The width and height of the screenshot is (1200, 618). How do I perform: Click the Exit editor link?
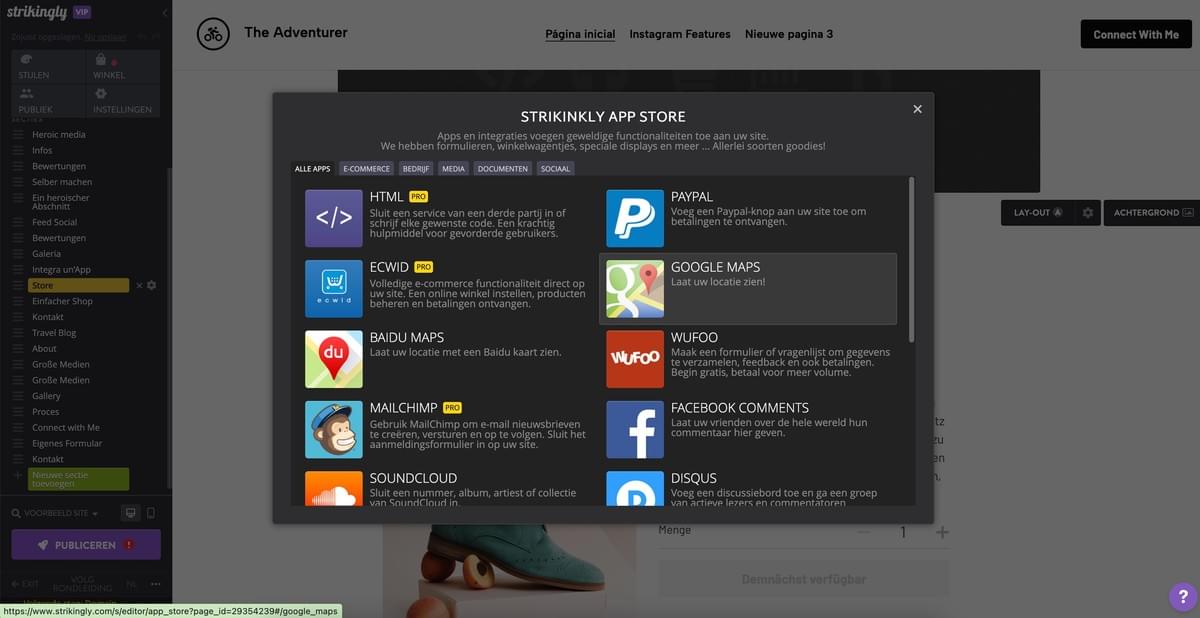tap(25, 583)
